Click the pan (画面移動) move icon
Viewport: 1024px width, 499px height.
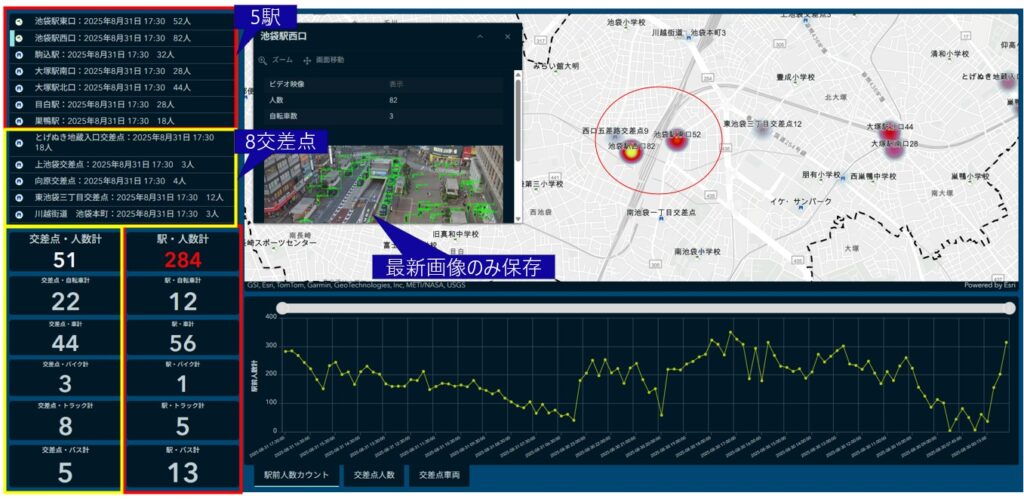pyautogui.click(x=307, y=61)
